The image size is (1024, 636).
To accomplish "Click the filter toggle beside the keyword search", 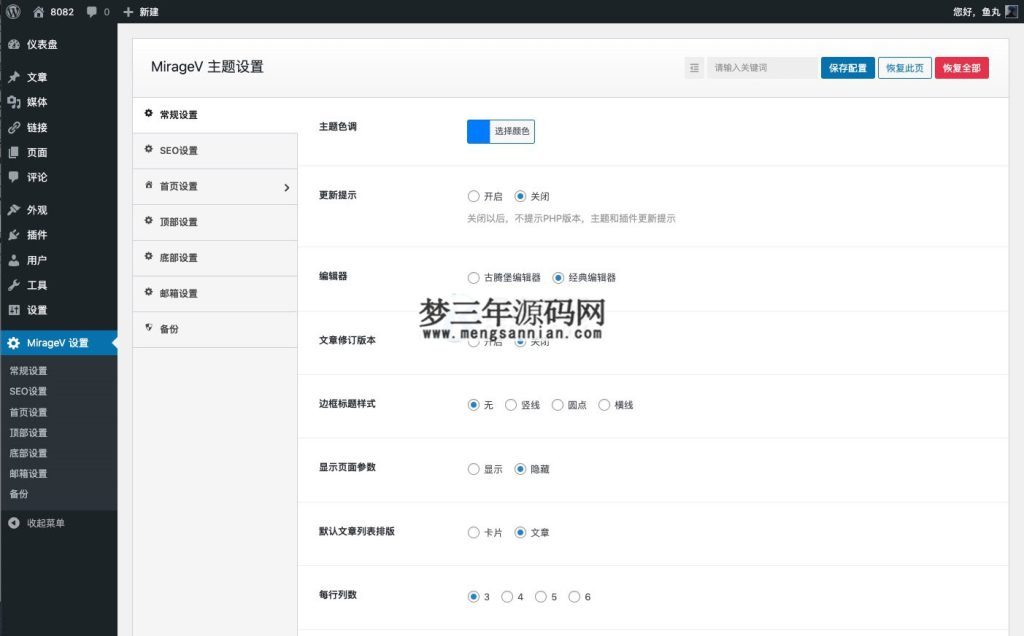I will click(x=696, y=66).
